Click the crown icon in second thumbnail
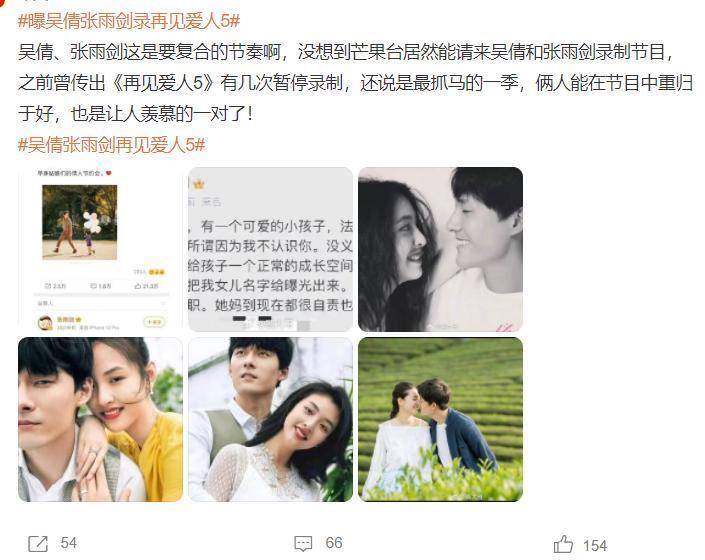This screenshot has height=560, width=705. 199,184
